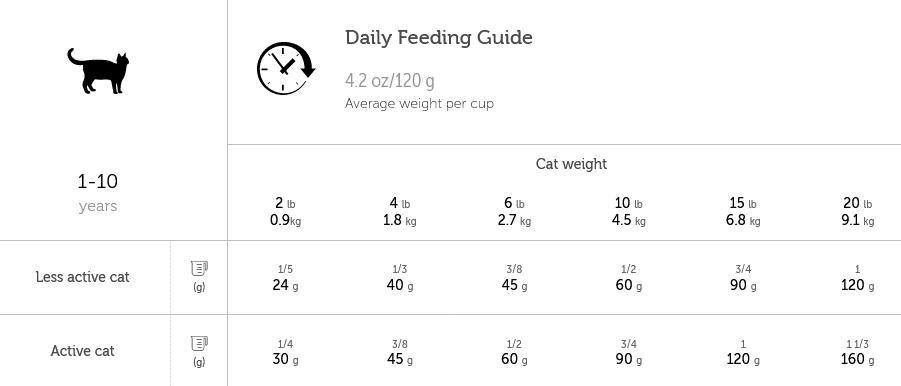Select the Daily Feeding Guide heading
The image size is (901, 386).
click(x=438, y=38)
